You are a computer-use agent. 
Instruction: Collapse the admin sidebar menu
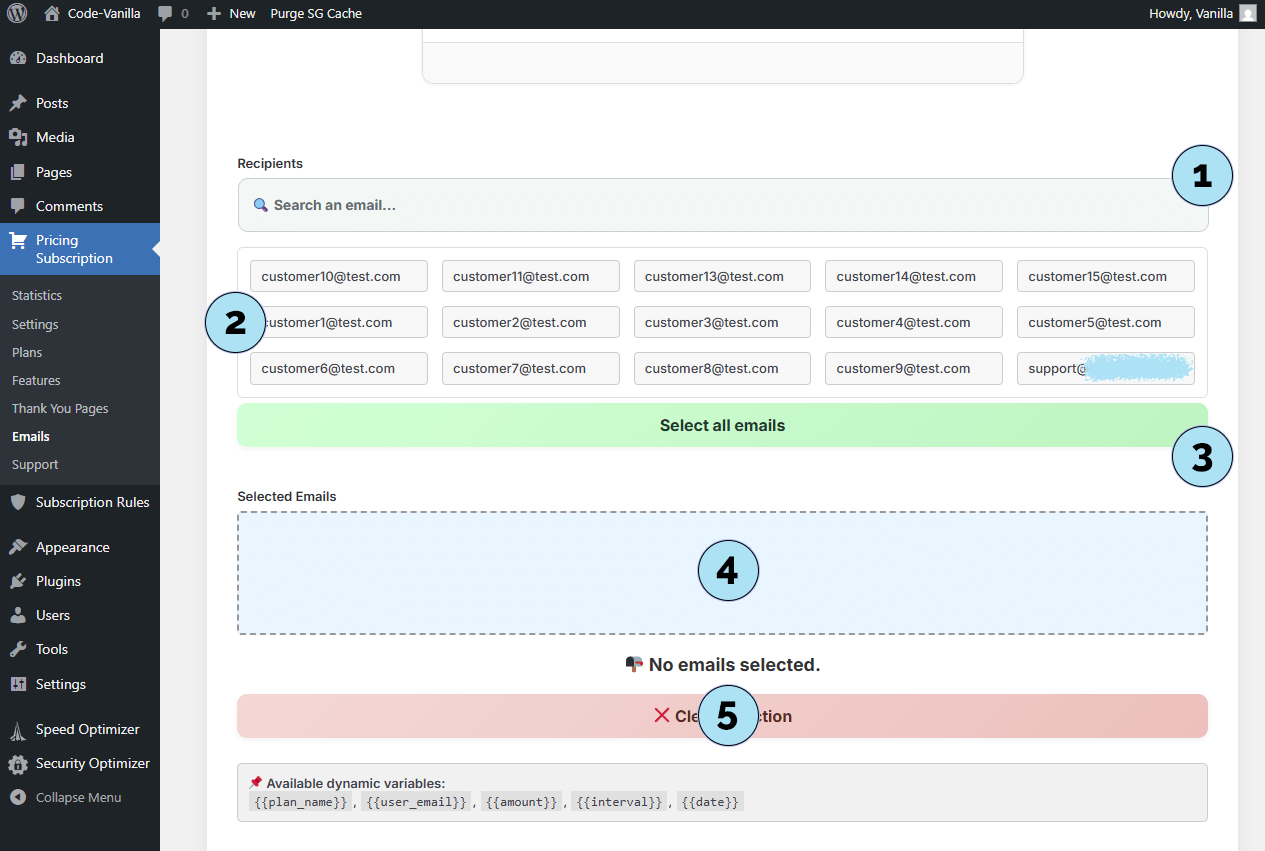(x=78, y=797)
